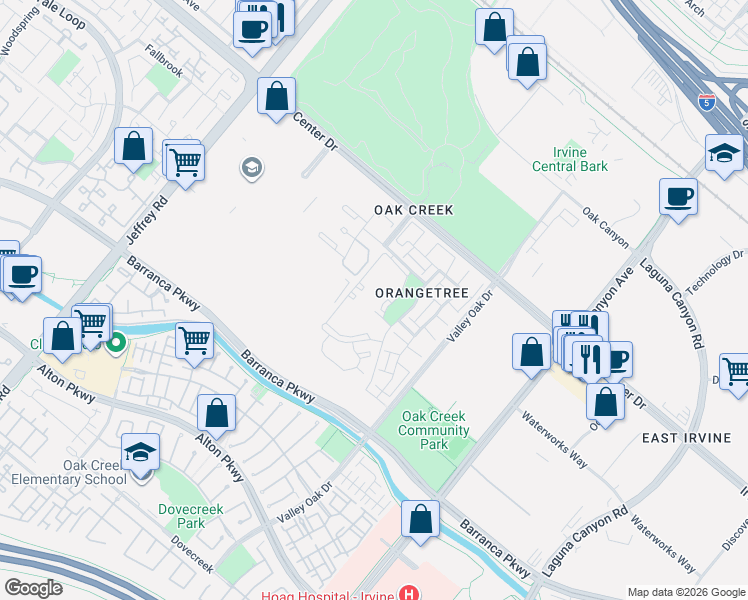Click the Google logo
Image resolution: width=748 pixels, height=600 pixels.
click(33, 588)
